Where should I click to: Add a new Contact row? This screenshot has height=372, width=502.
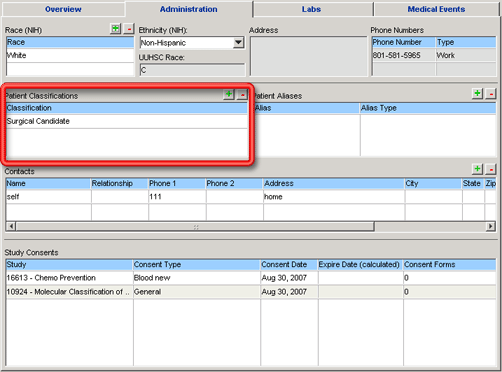(477, 169)
